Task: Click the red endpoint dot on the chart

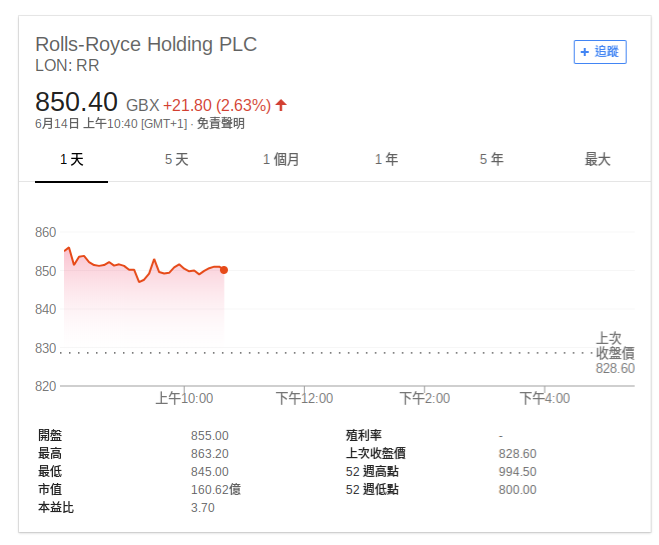Action: 224,270
